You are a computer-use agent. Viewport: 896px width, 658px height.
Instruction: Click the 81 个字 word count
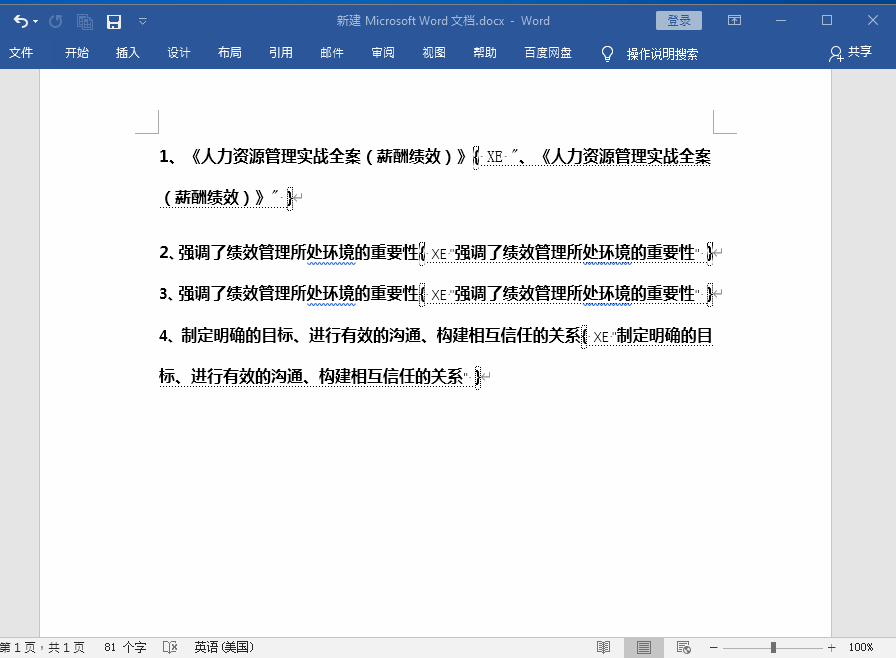pyautogui.click(x=125, y=647)
